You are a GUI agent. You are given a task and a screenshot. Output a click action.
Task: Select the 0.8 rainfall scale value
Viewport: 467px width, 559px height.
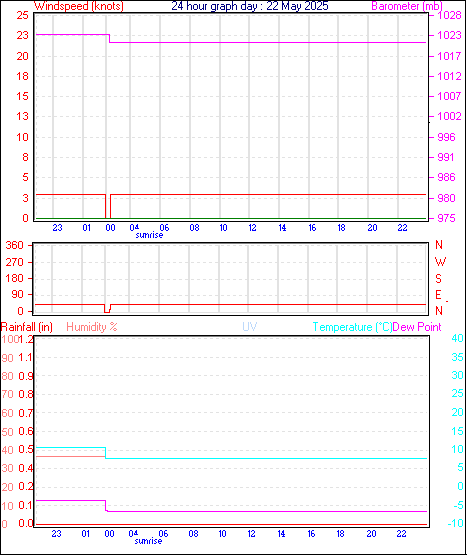tap(26, 394)
